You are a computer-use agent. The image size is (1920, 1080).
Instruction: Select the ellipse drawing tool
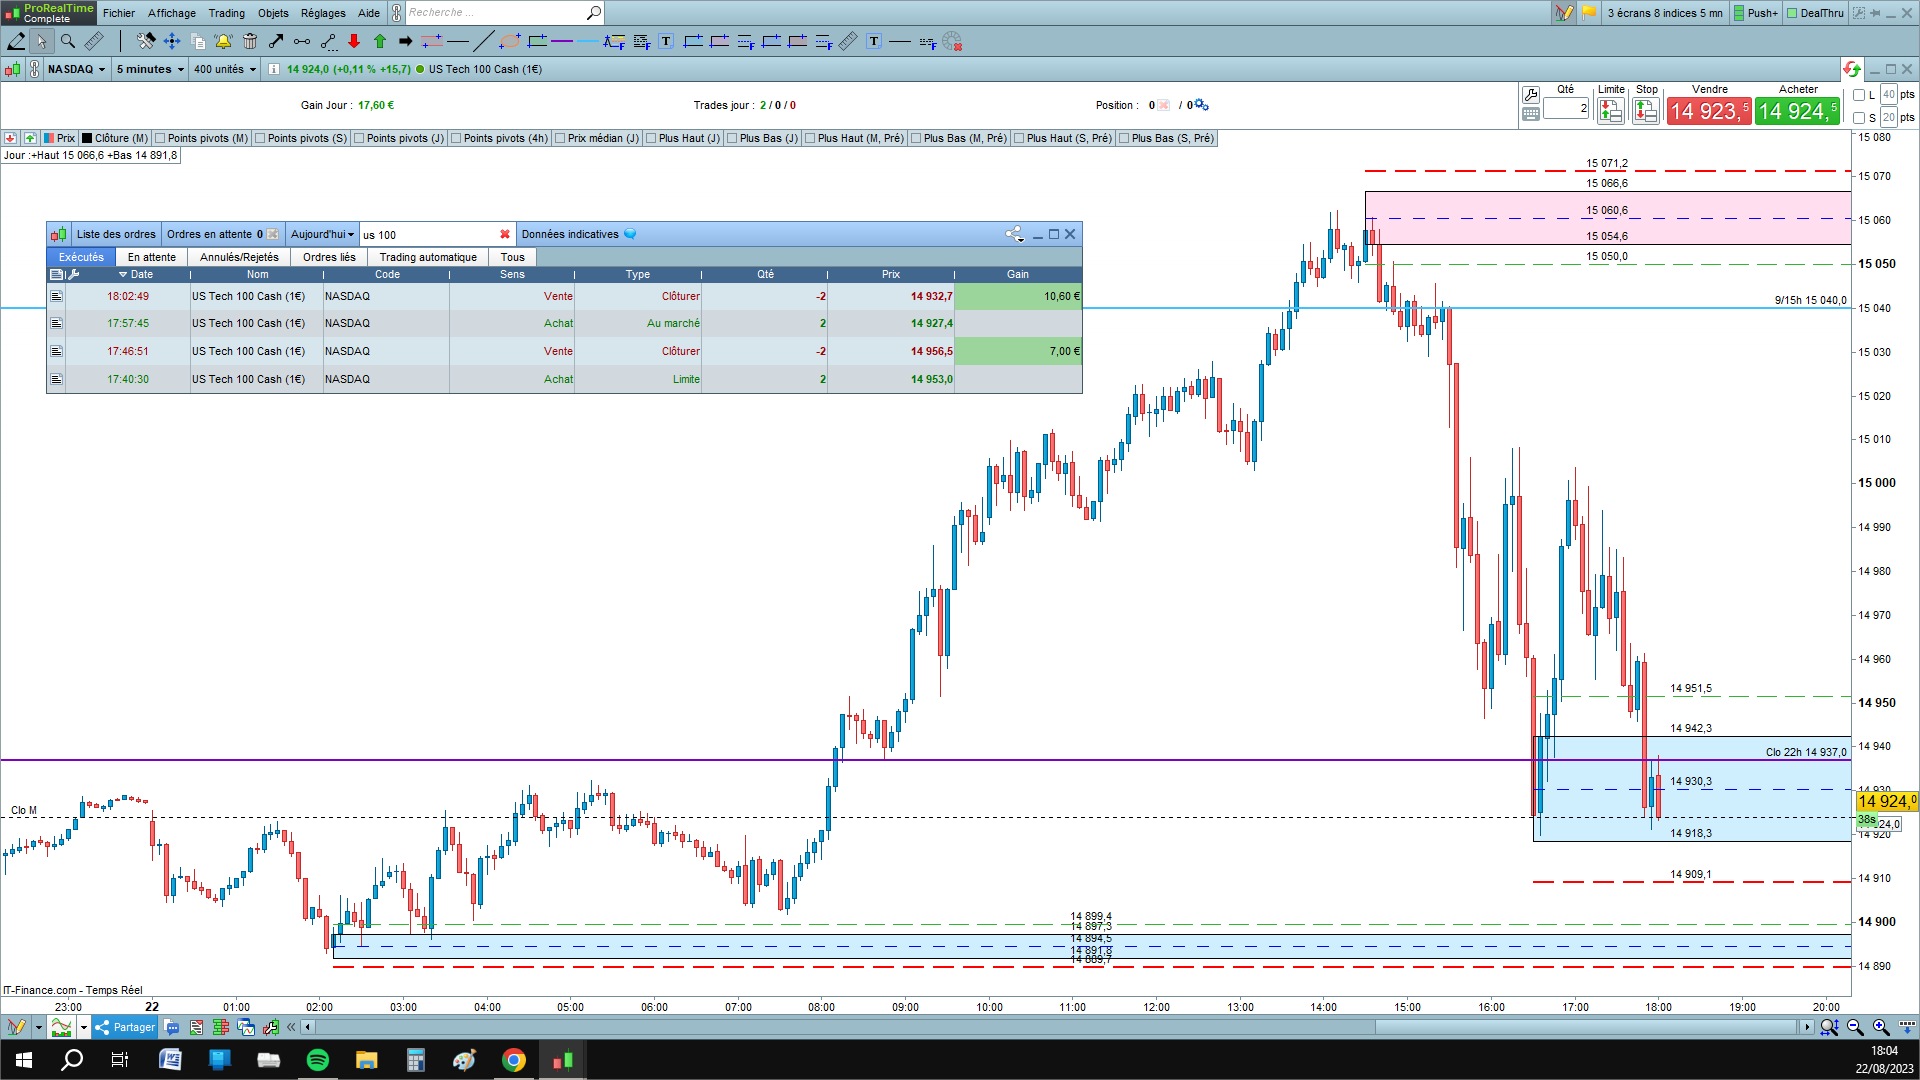(510, 41)
